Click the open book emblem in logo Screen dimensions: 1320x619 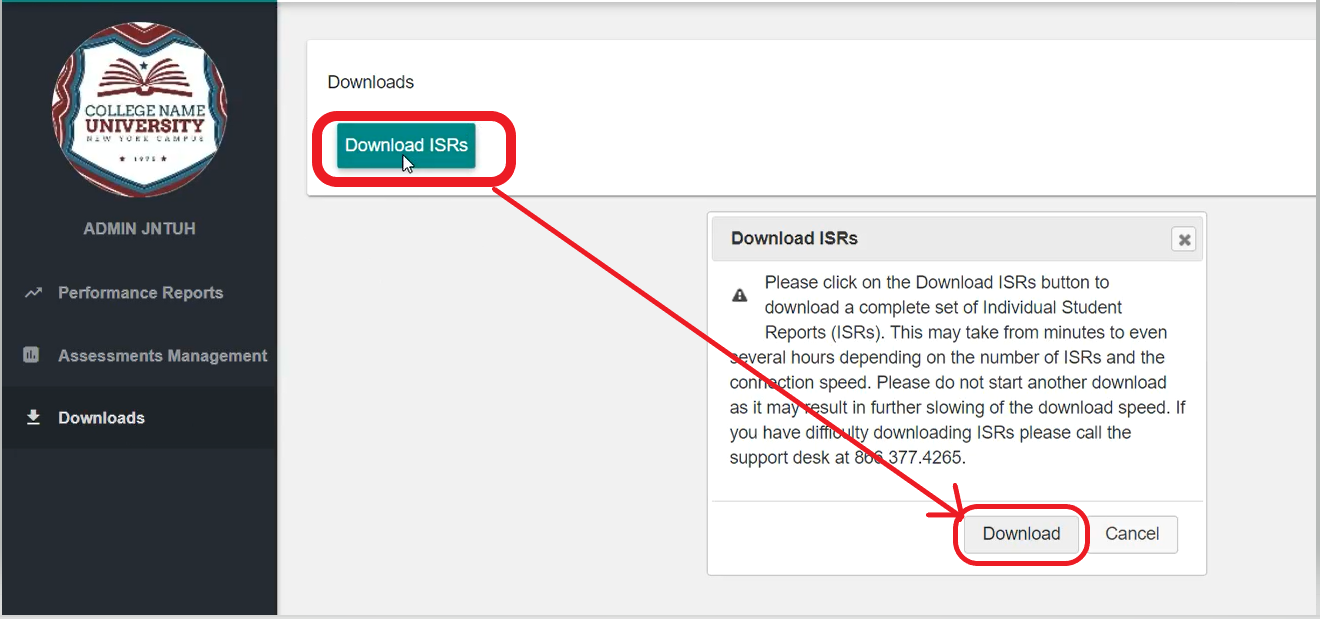(140, 78)
